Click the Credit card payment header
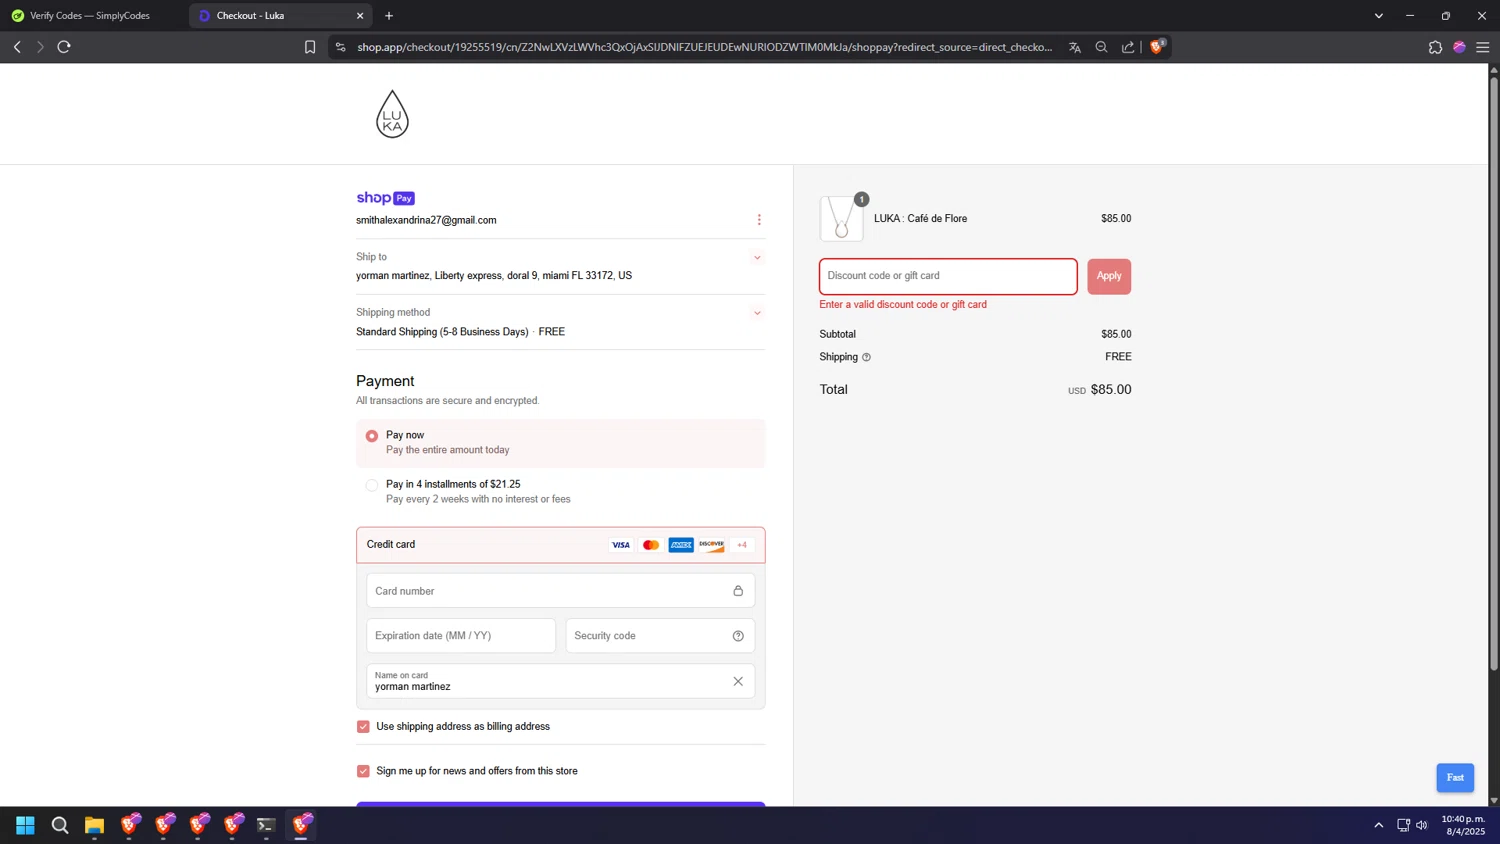Image resolution: width=1500 pixels, height=844 pixels. [x=561, y=545]
